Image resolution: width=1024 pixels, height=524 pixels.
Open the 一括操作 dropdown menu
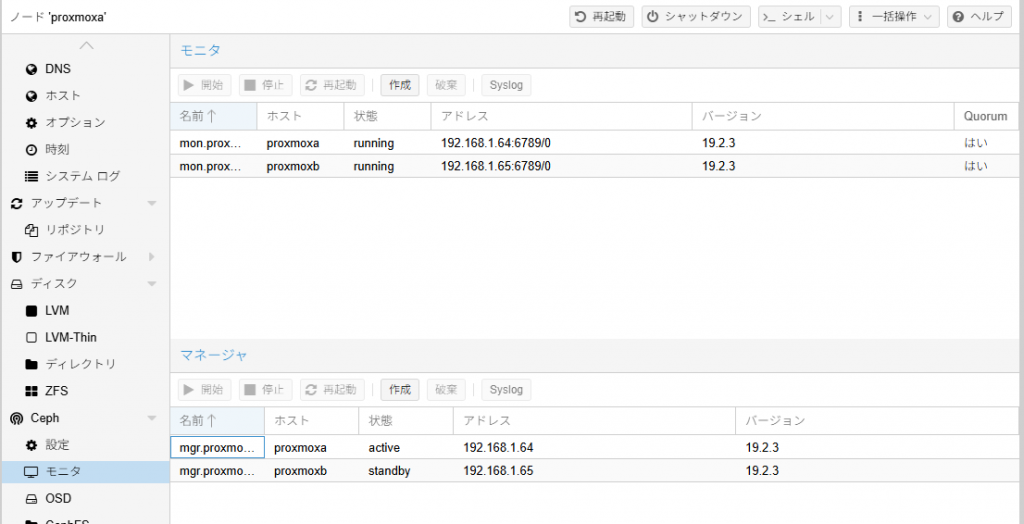click(893, 17)
